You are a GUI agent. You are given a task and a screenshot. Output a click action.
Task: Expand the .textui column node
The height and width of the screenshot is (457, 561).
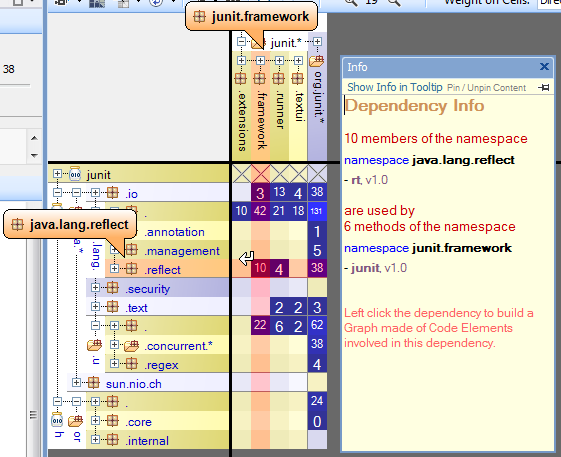coord(298,60)
